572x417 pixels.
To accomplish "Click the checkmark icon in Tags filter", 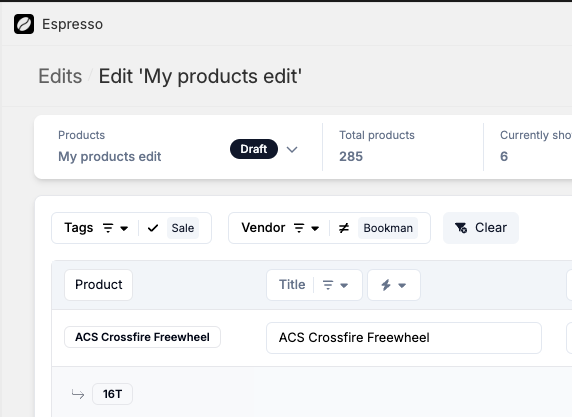I will [153, 228].
